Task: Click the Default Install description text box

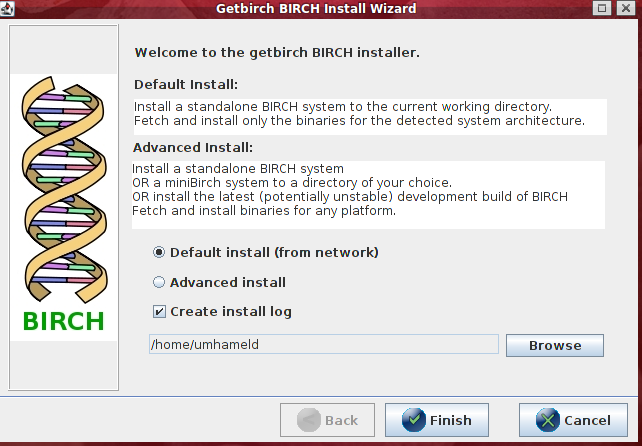Action: pyautogui.click(x=369, y=113)
